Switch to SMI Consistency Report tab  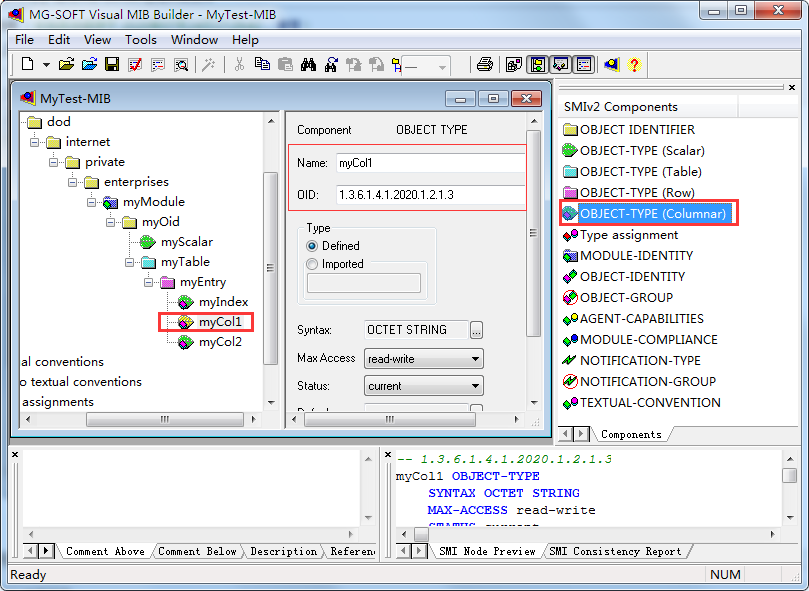(615, 551)
